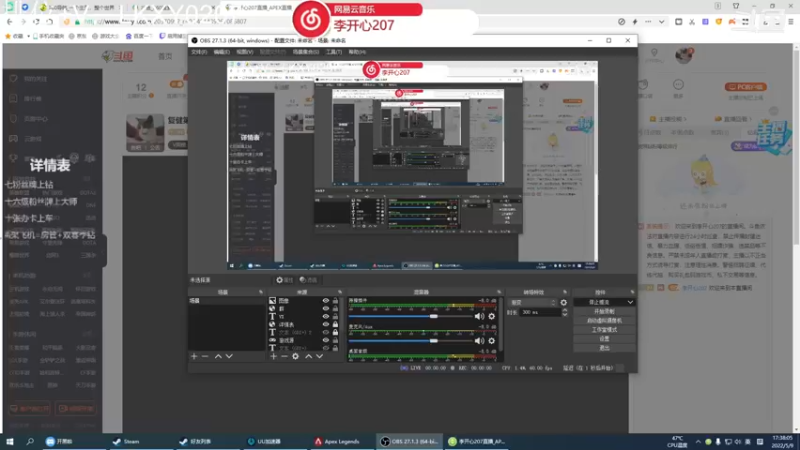Click the first mixer channel volume slider

click(x=410, y=316)
